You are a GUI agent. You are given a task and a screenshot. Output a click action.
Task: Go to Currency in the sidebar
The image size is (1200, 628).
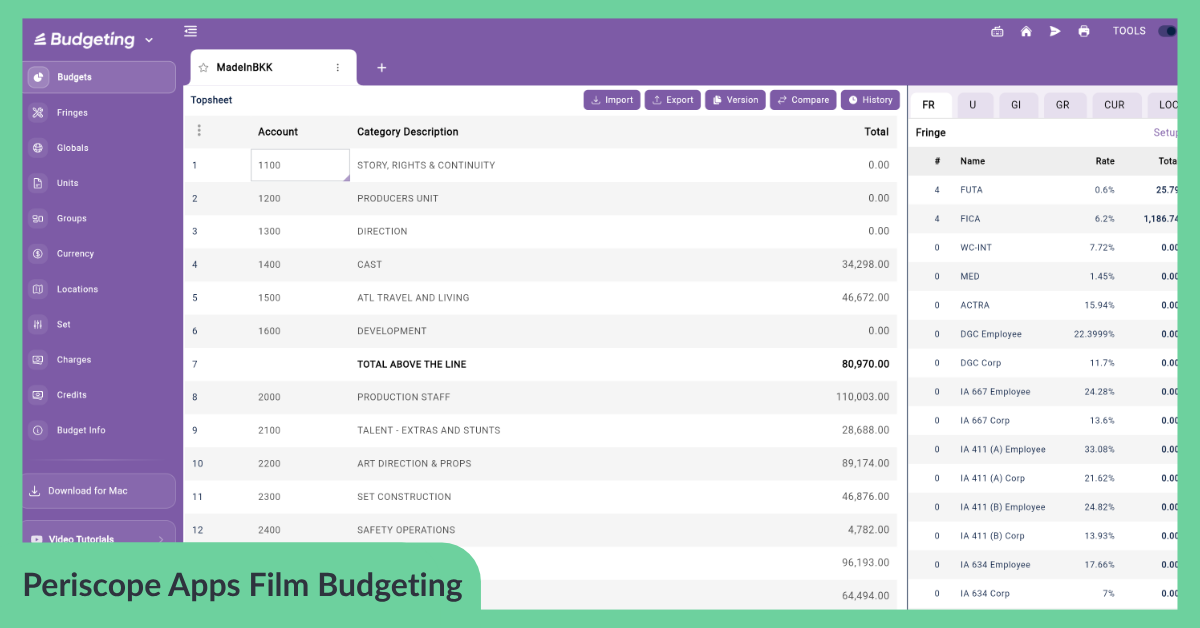tap(75, 254)
